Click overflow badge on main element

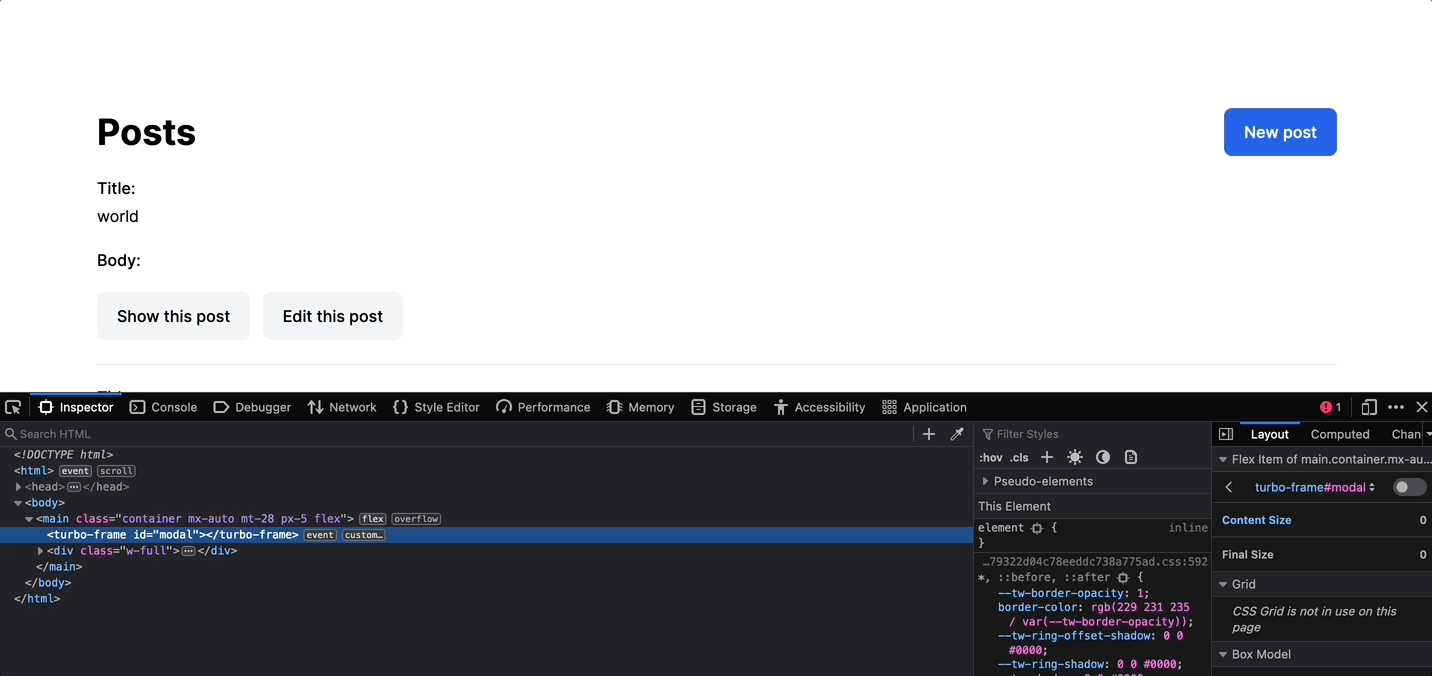(416, 519)
